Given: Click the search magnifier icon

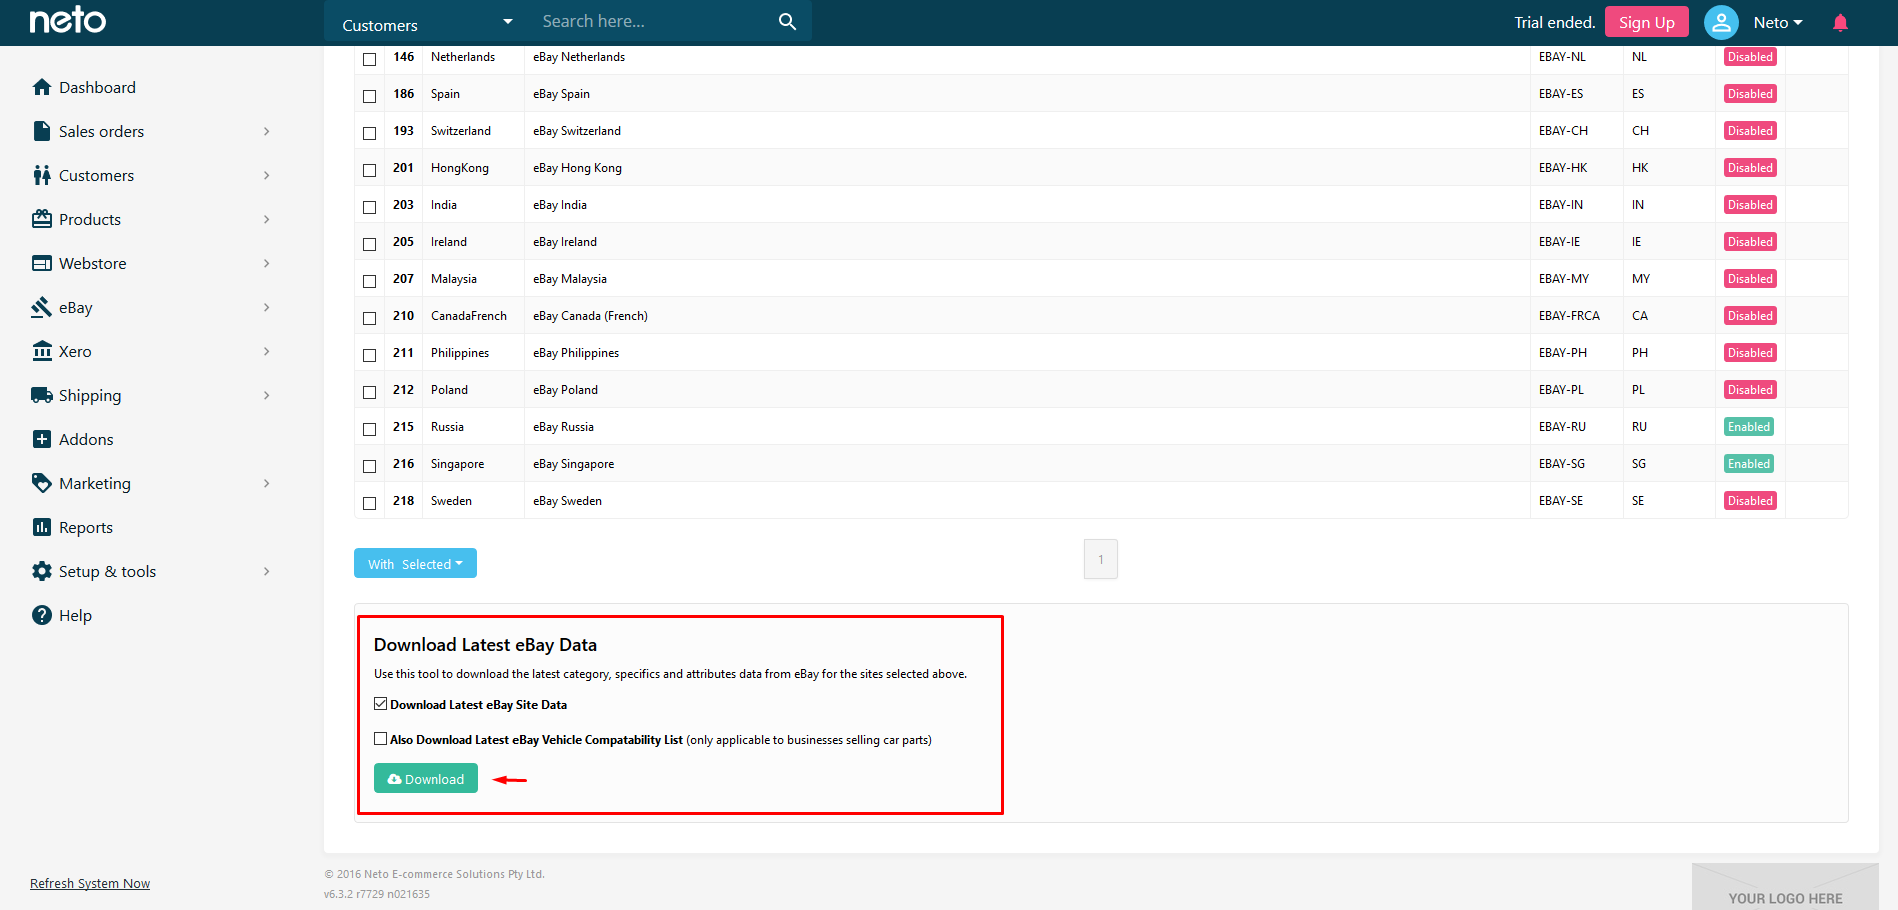Looking at the screenshot, I should click(787, 21).
